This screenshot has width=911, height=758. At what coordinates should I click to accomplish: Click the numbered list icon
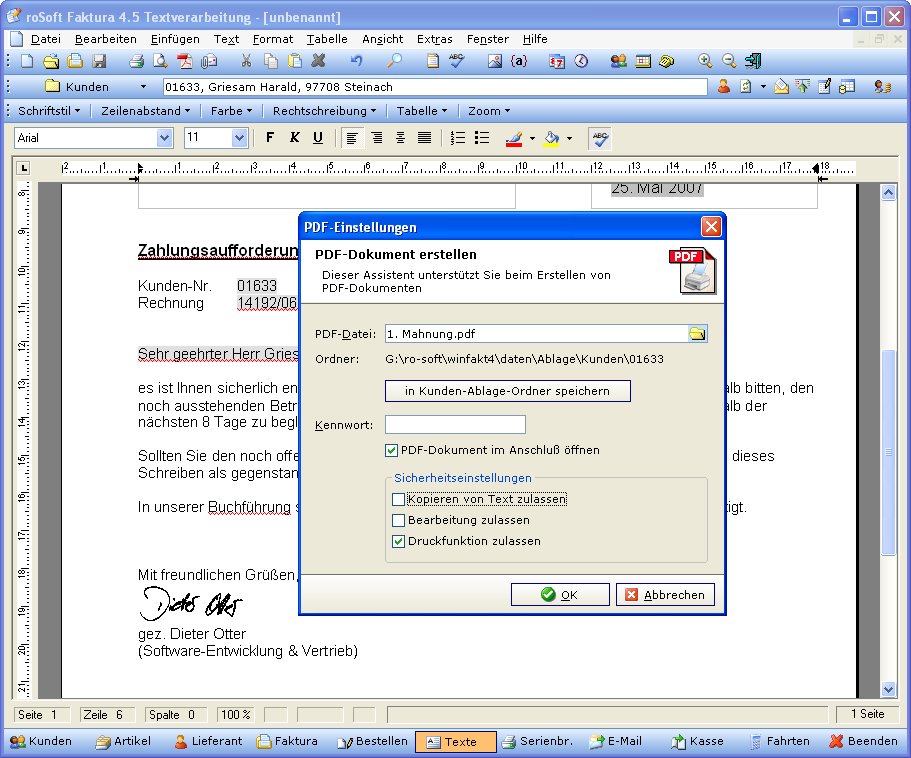(x=458, y=138)
